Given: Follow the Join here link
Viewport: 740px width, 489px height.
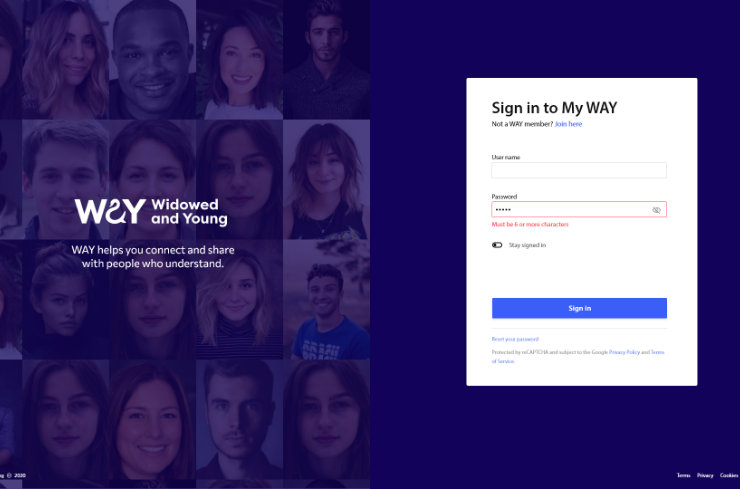Looking at the screenshot, I should click(568, 124).
